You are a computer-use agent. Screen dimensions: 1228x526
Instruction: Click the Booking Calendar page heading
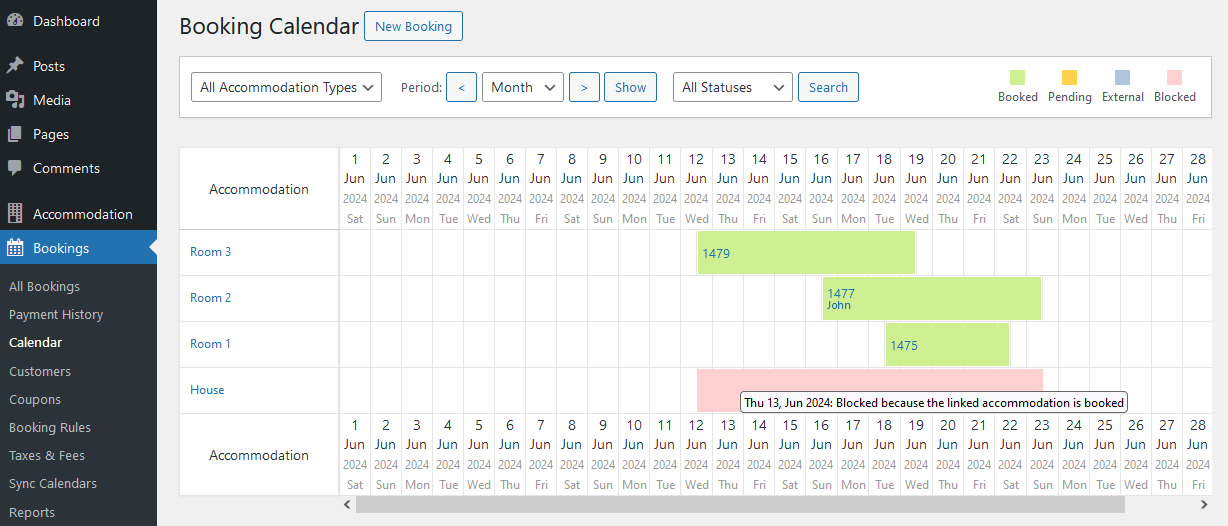[x=269, y=26]
